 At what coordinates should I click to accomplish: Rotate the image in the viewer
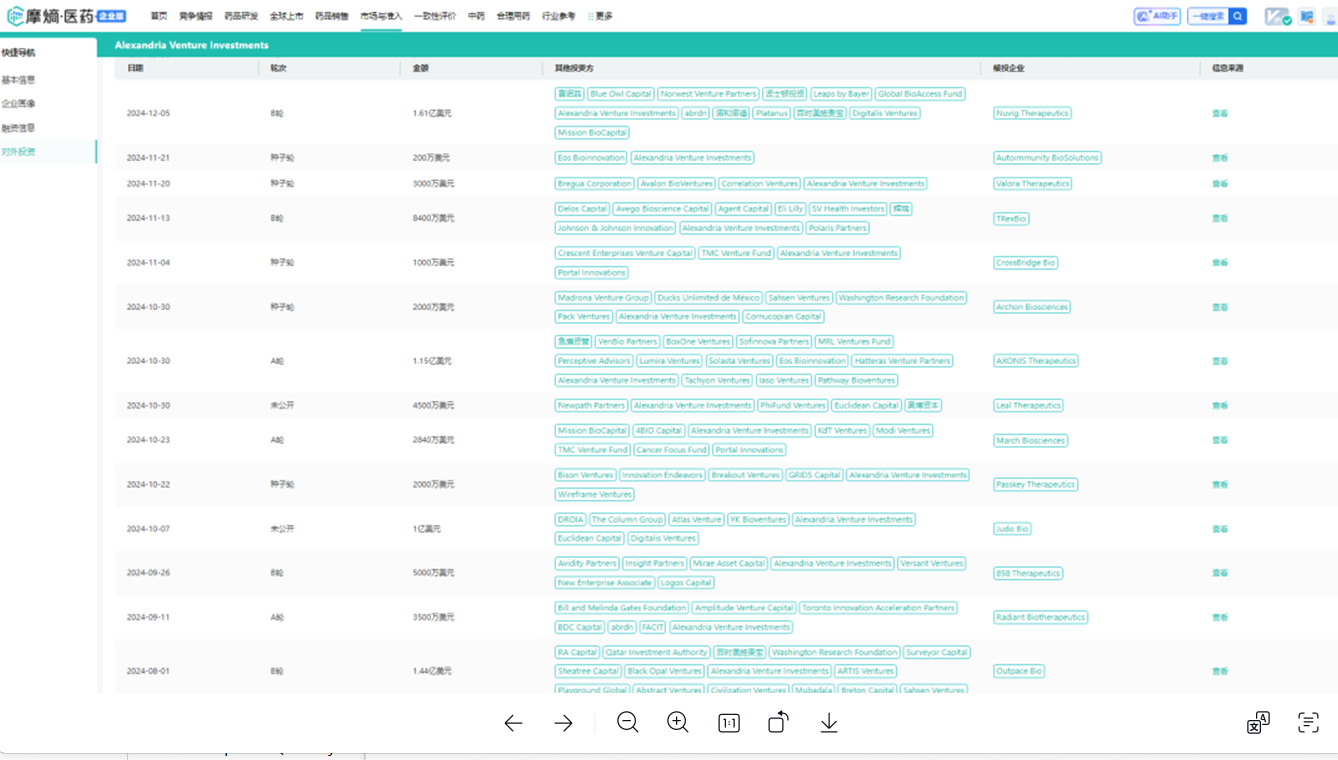click(x=778, y=722)
